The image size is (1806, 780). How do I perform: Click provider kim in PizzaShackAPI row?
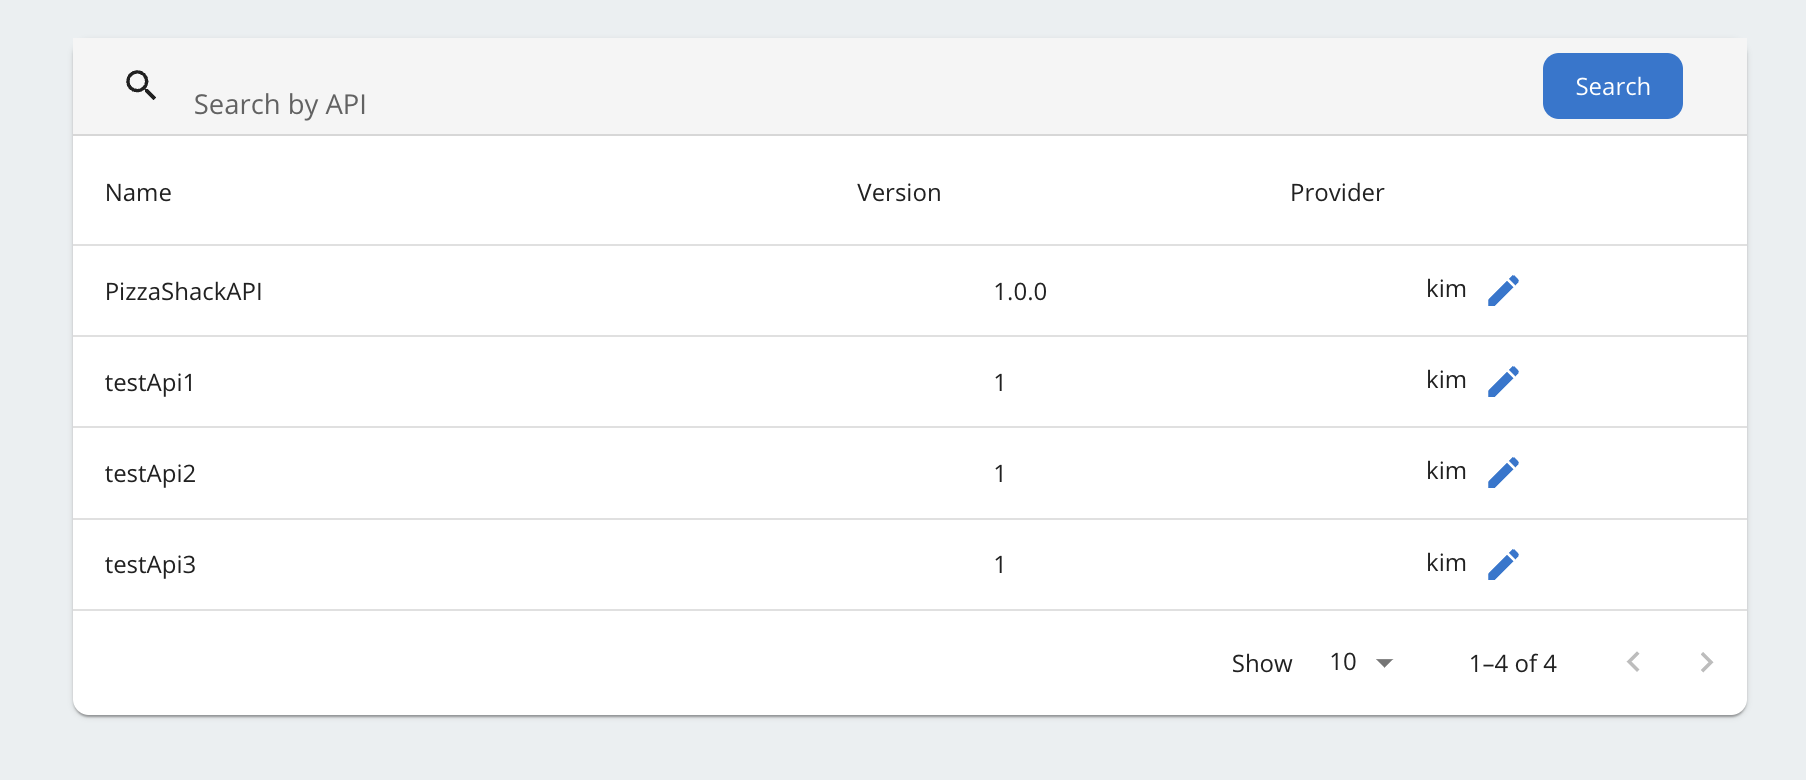pyautogui.click(x=1445, y=290)
